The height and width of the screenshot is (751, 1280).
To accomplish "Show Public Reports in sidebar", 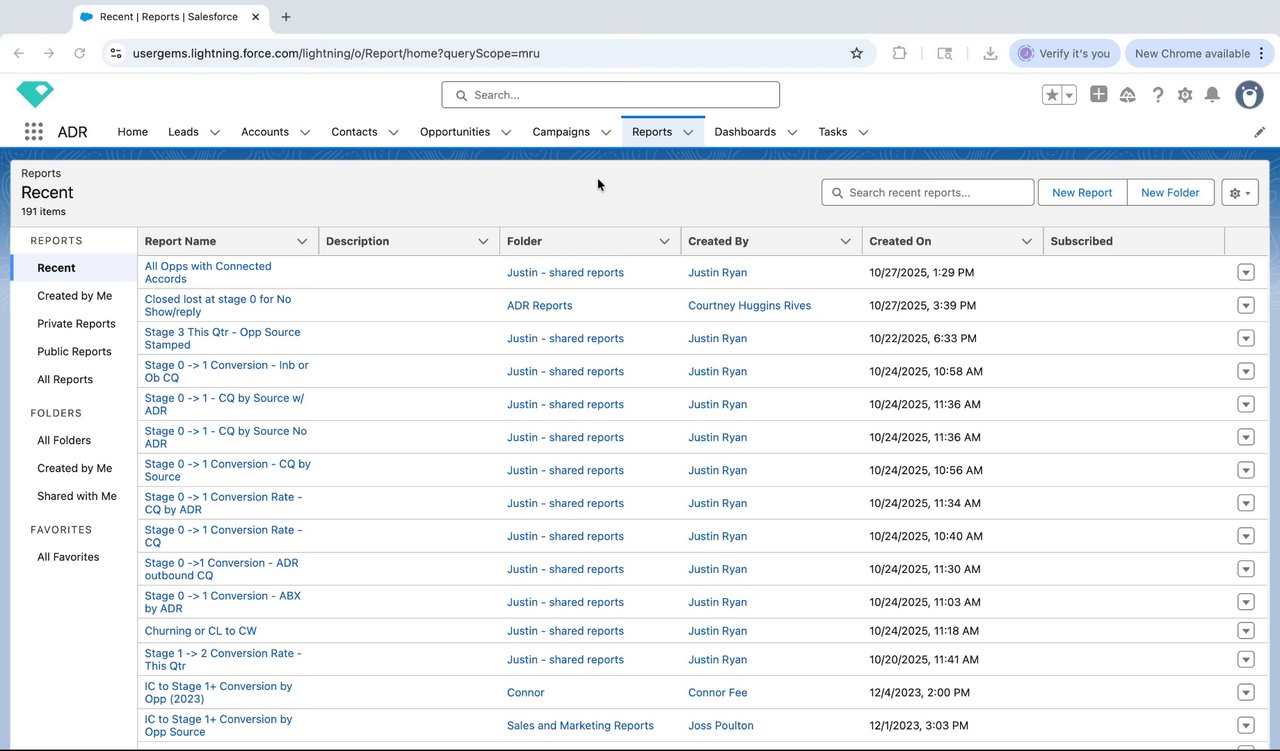I will tap(74, 352).
